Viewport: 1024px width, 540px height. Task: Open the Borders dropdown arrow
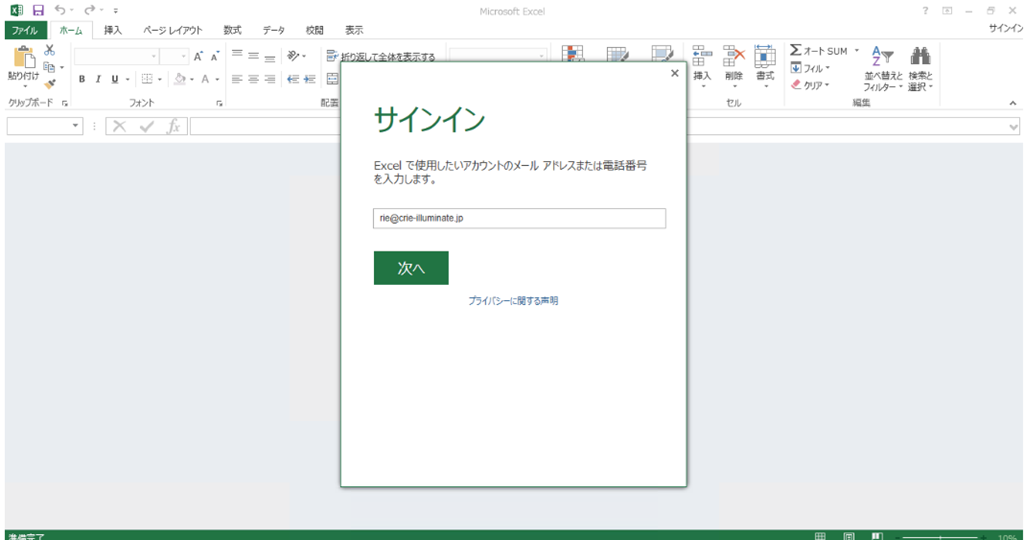(x=159, y=80)
